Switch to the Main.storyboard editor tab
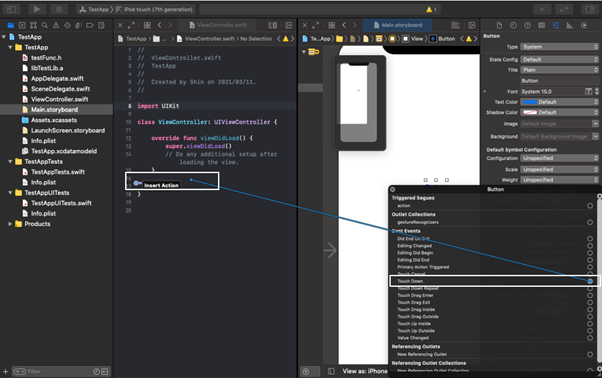The height and width of the screenshot is (378, 602). [397, 25]
